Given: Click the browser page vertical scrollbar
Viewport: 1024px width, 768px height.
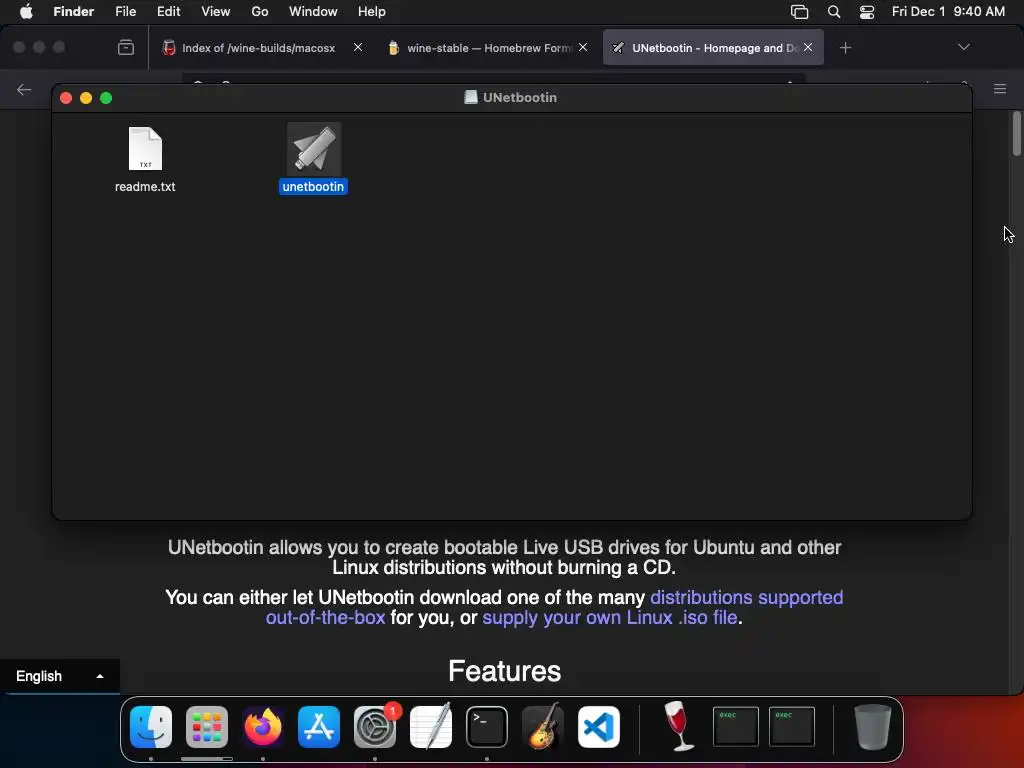Looking at the screenshot, I should (x=1016, y=135).
